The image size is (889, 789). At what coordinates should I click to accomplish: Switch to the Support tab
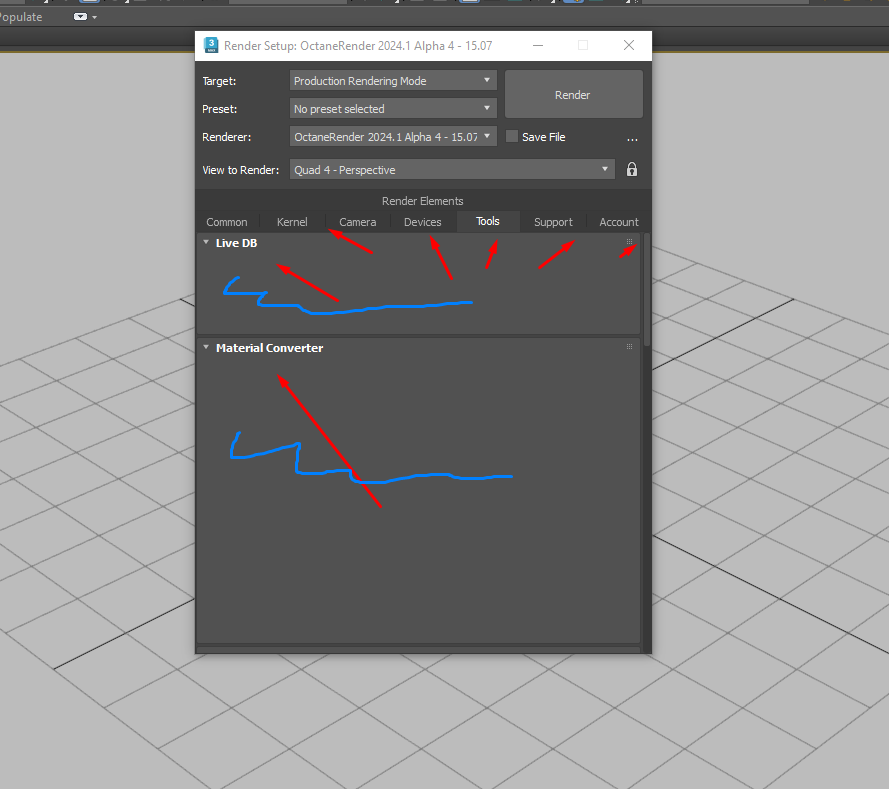tap(553, 222)
